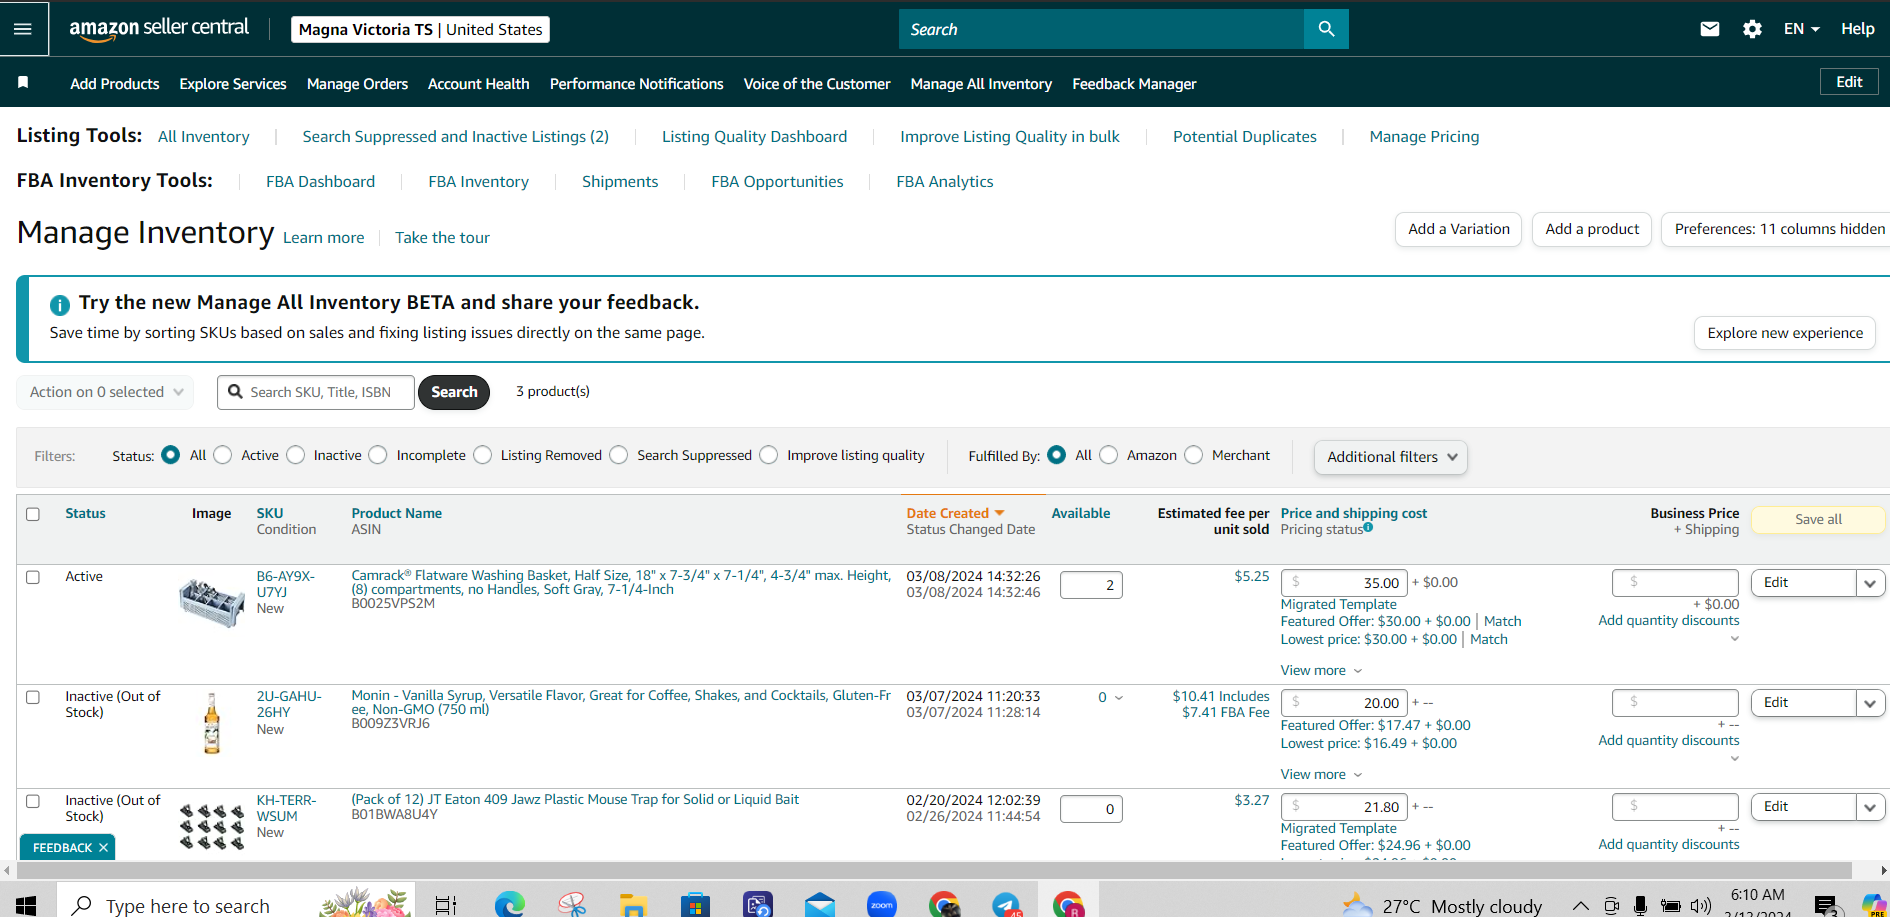Screen dimensions: 1890x917
Task: Open Edit dropdown arrow for Camrack row
Action: pos(1870,583)
